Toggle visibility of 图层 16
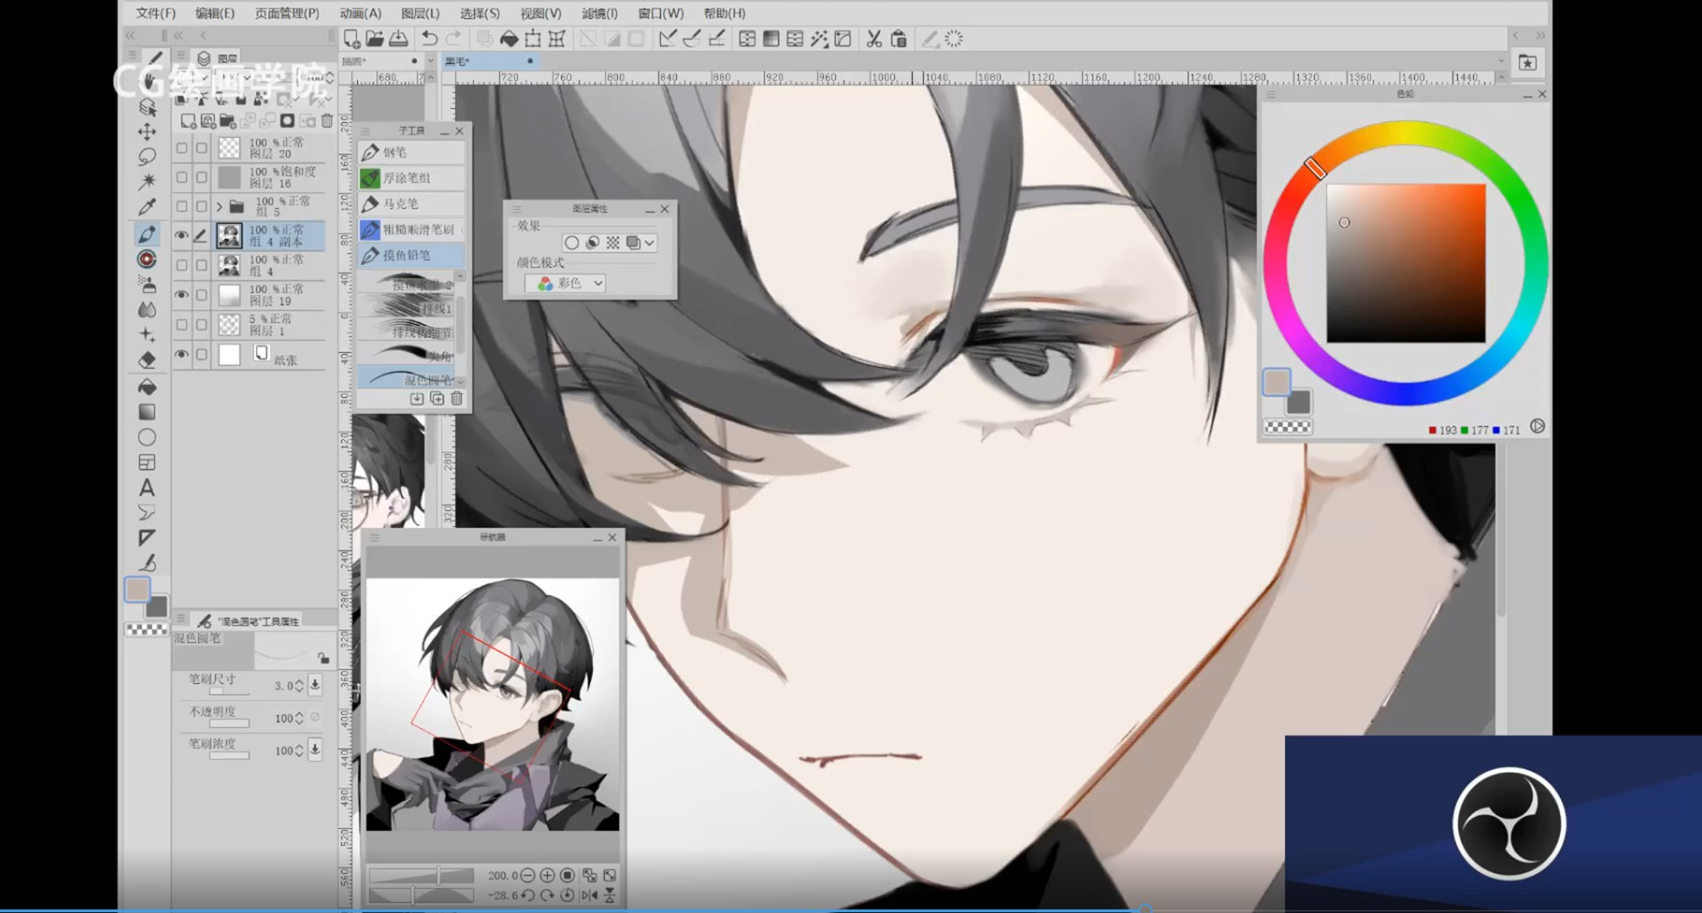 click(181, 177)
